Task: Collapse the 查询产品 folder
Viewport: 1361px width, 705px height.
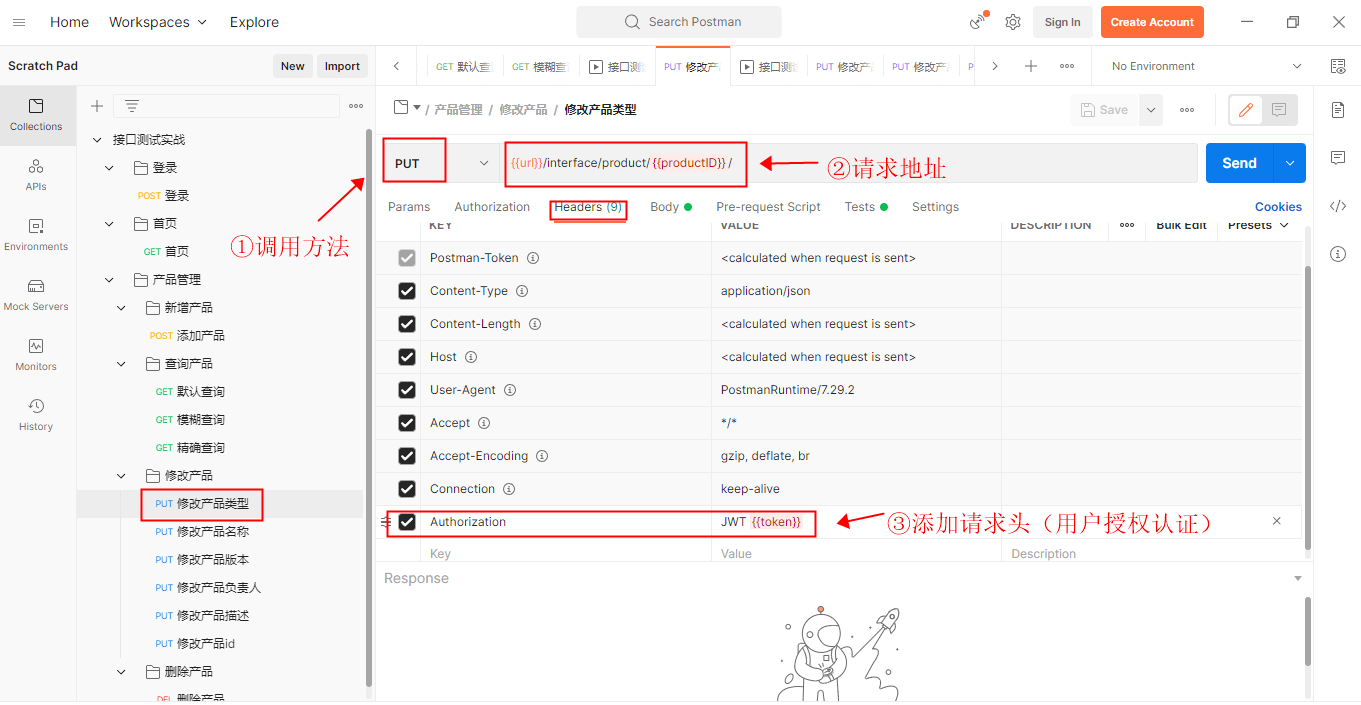Action: tap(121, 364)
